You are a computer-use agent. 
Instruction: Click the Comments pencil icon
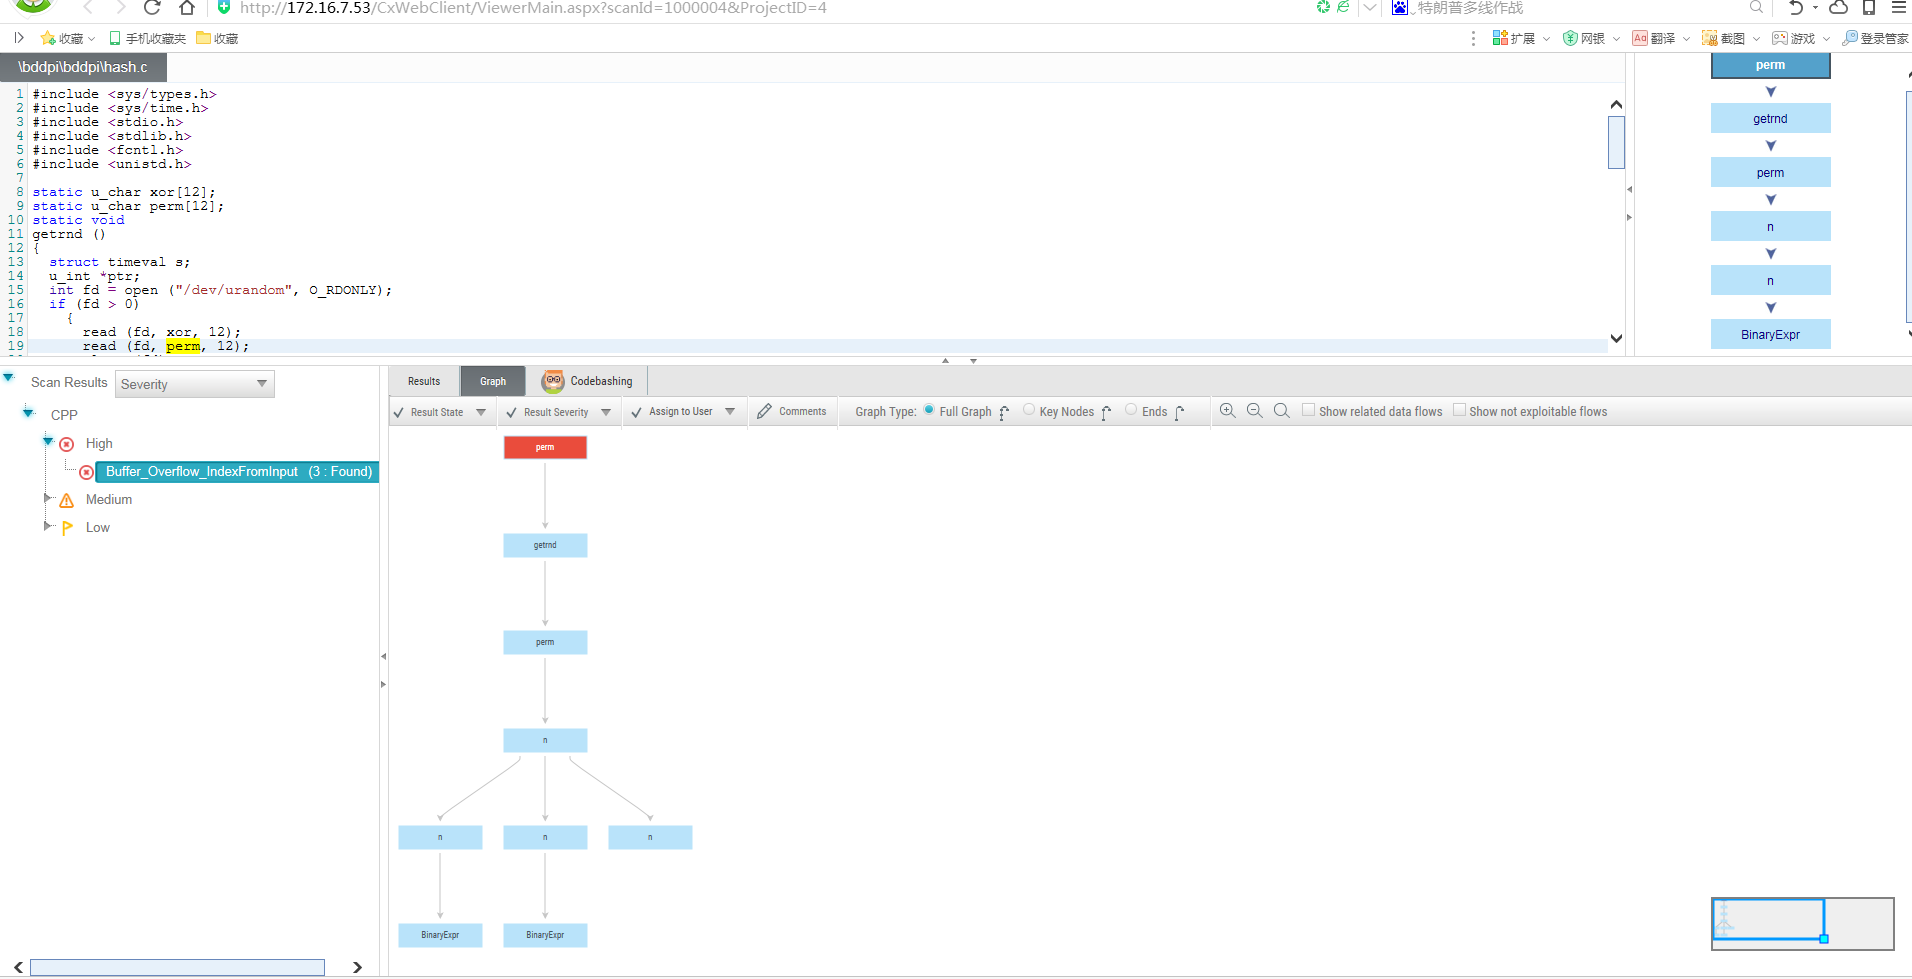pyautogui.click(x=765, y=411)
